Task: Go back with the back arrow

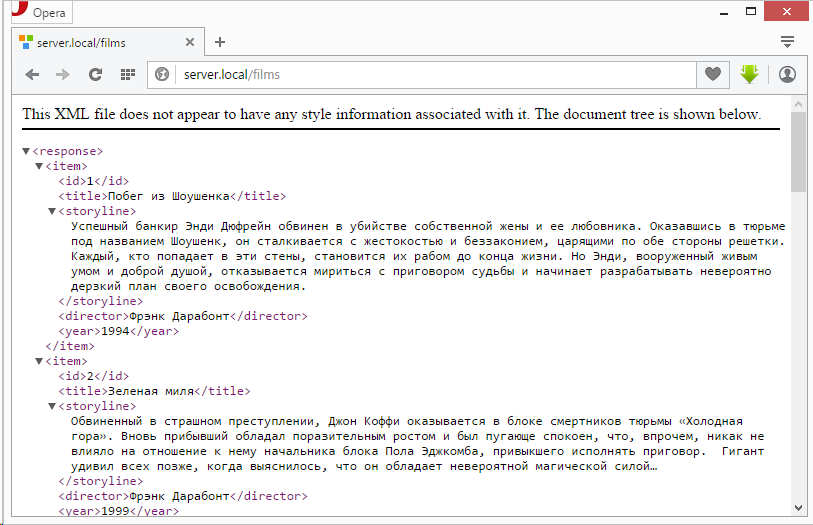Action: click(x=32, y=75)
